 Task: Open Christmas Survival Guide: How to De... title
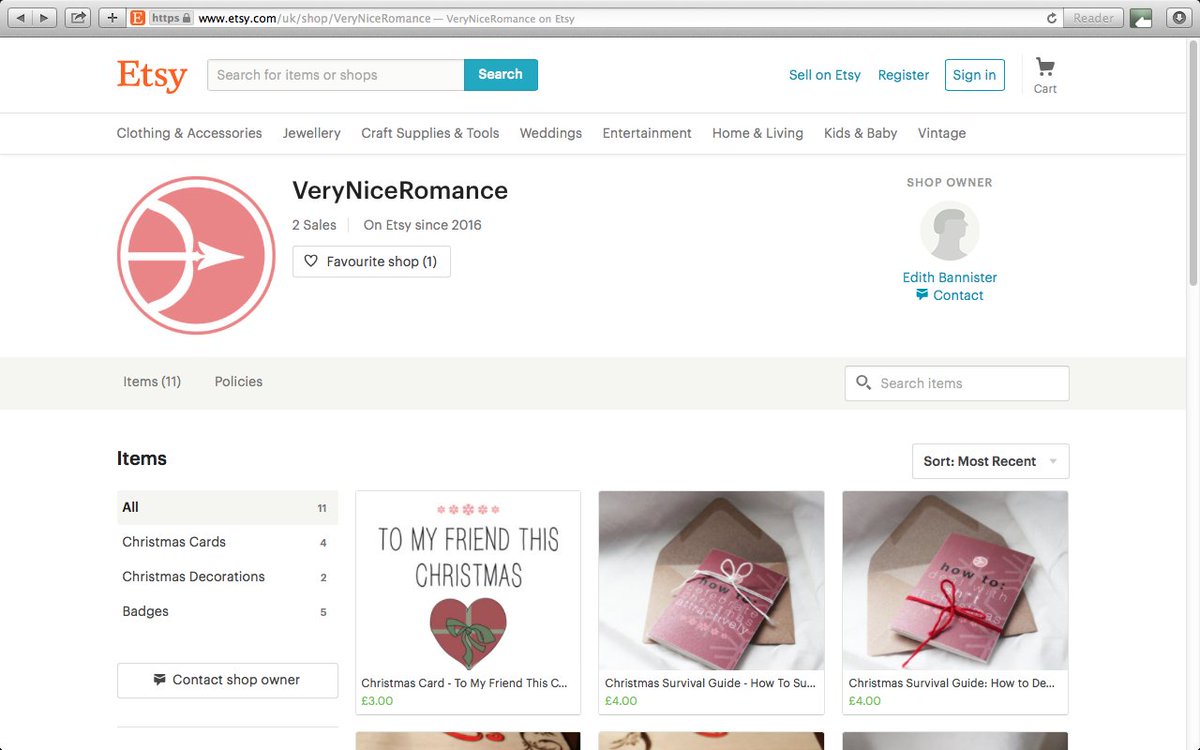click(951, 684)
